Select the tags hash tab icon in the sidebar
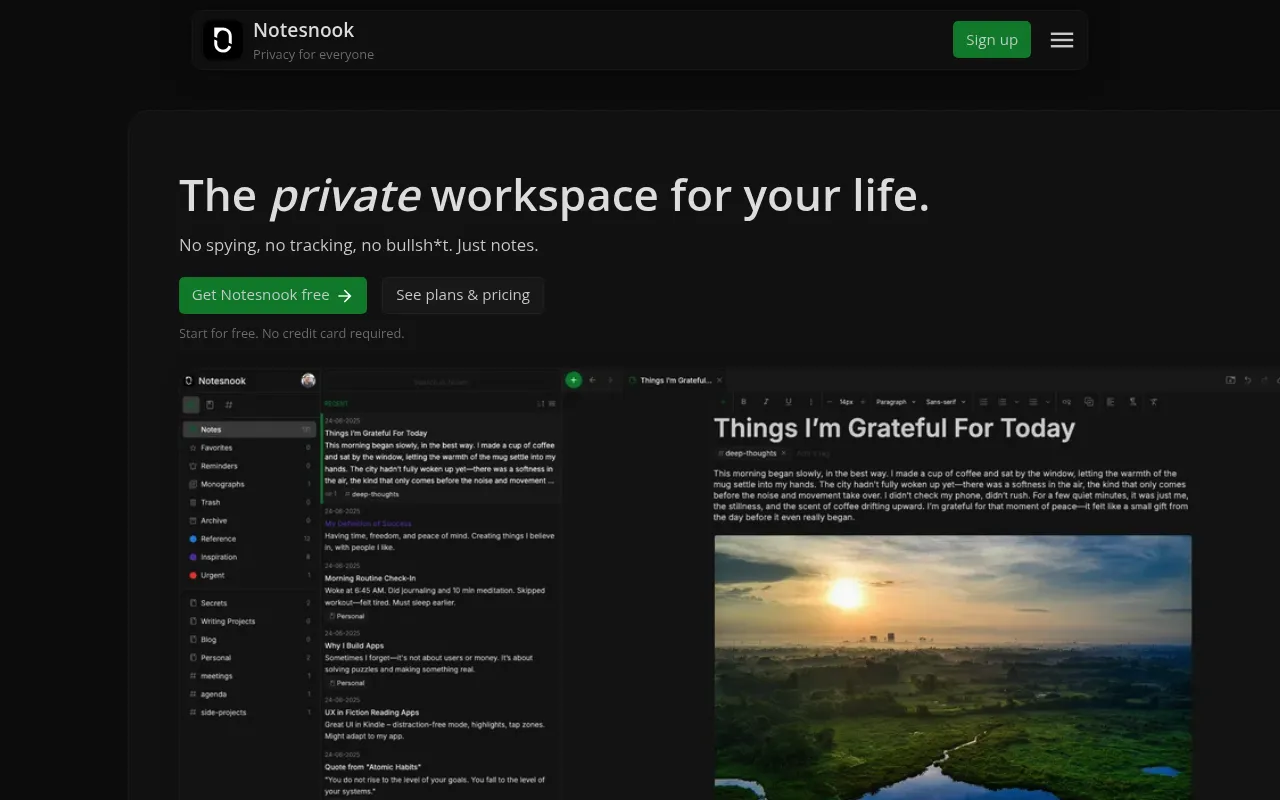Viewport: 1280px width, 800px height. (229, 405)
